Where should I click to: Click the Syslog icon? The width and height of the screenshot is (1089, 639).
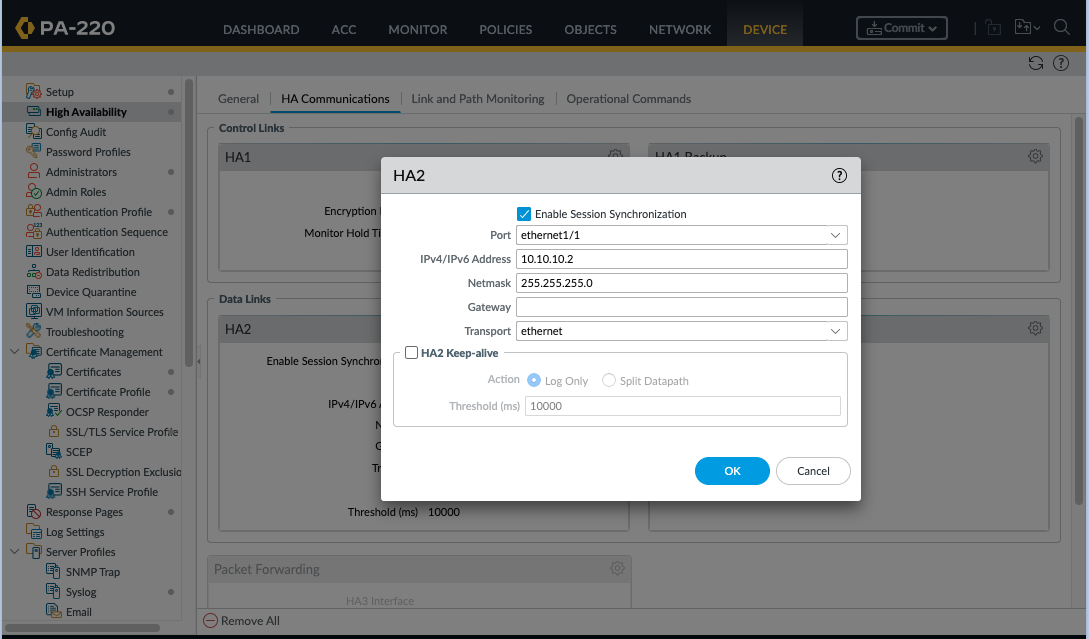click(53, 592)
